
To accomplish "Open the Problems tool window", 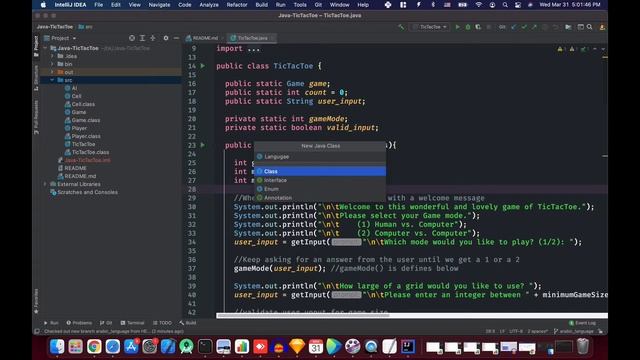I will [79, 323].
